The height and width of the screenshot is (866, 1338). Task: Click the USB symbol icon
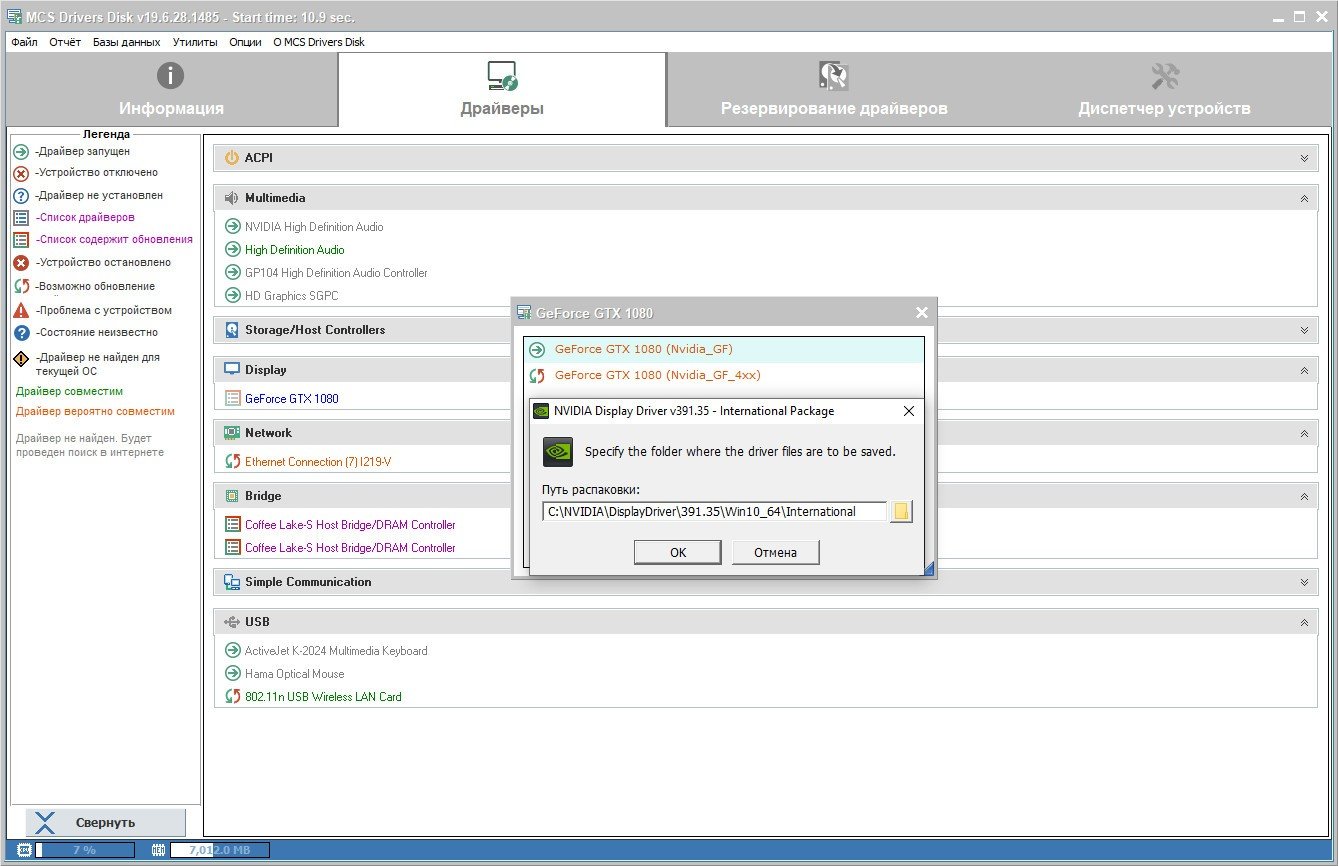232,622
